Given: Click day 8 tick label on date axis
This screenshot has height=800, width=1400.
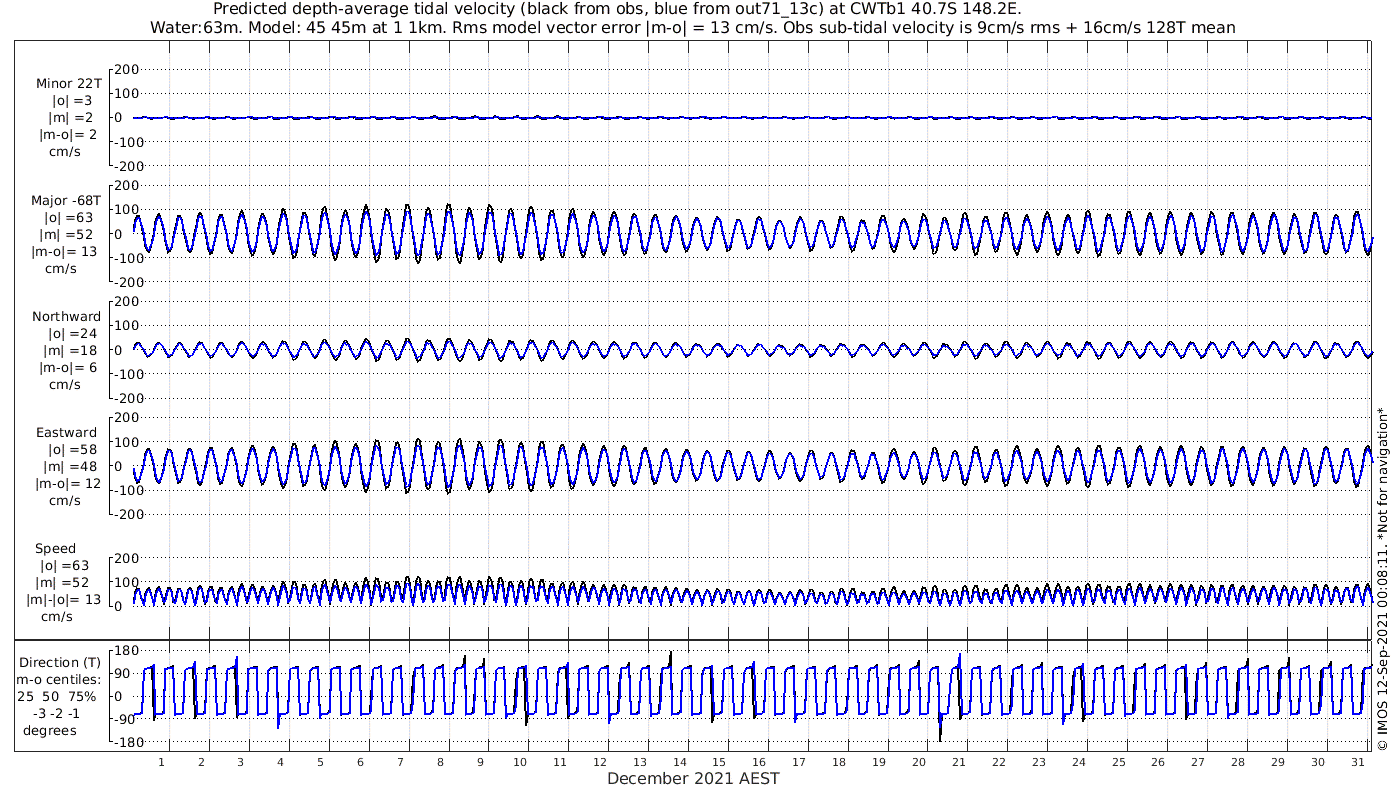Looking at the screenshot, I should click(x=440, y=762).
